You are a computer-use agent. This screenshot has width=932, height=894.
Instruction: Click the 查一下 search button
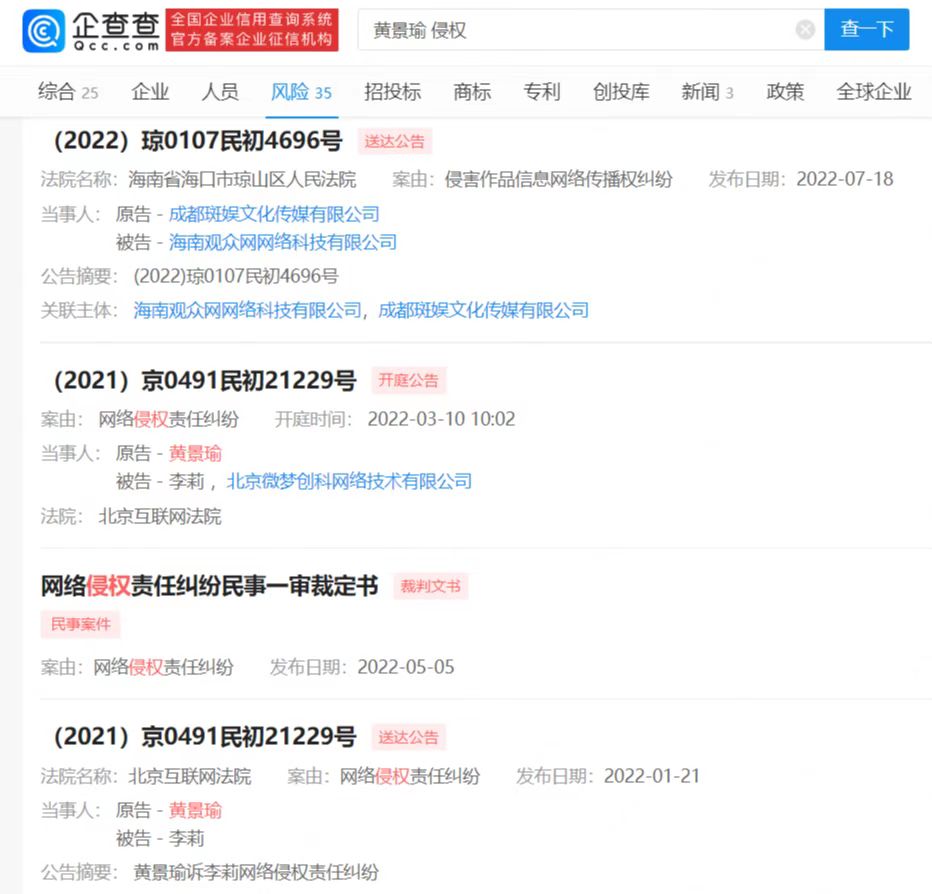(x=866, y=29)
